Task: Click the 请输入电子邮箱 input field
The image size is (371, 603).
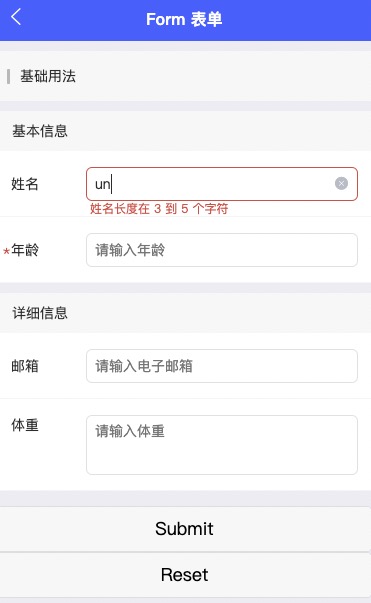Action: pos(222,366)
